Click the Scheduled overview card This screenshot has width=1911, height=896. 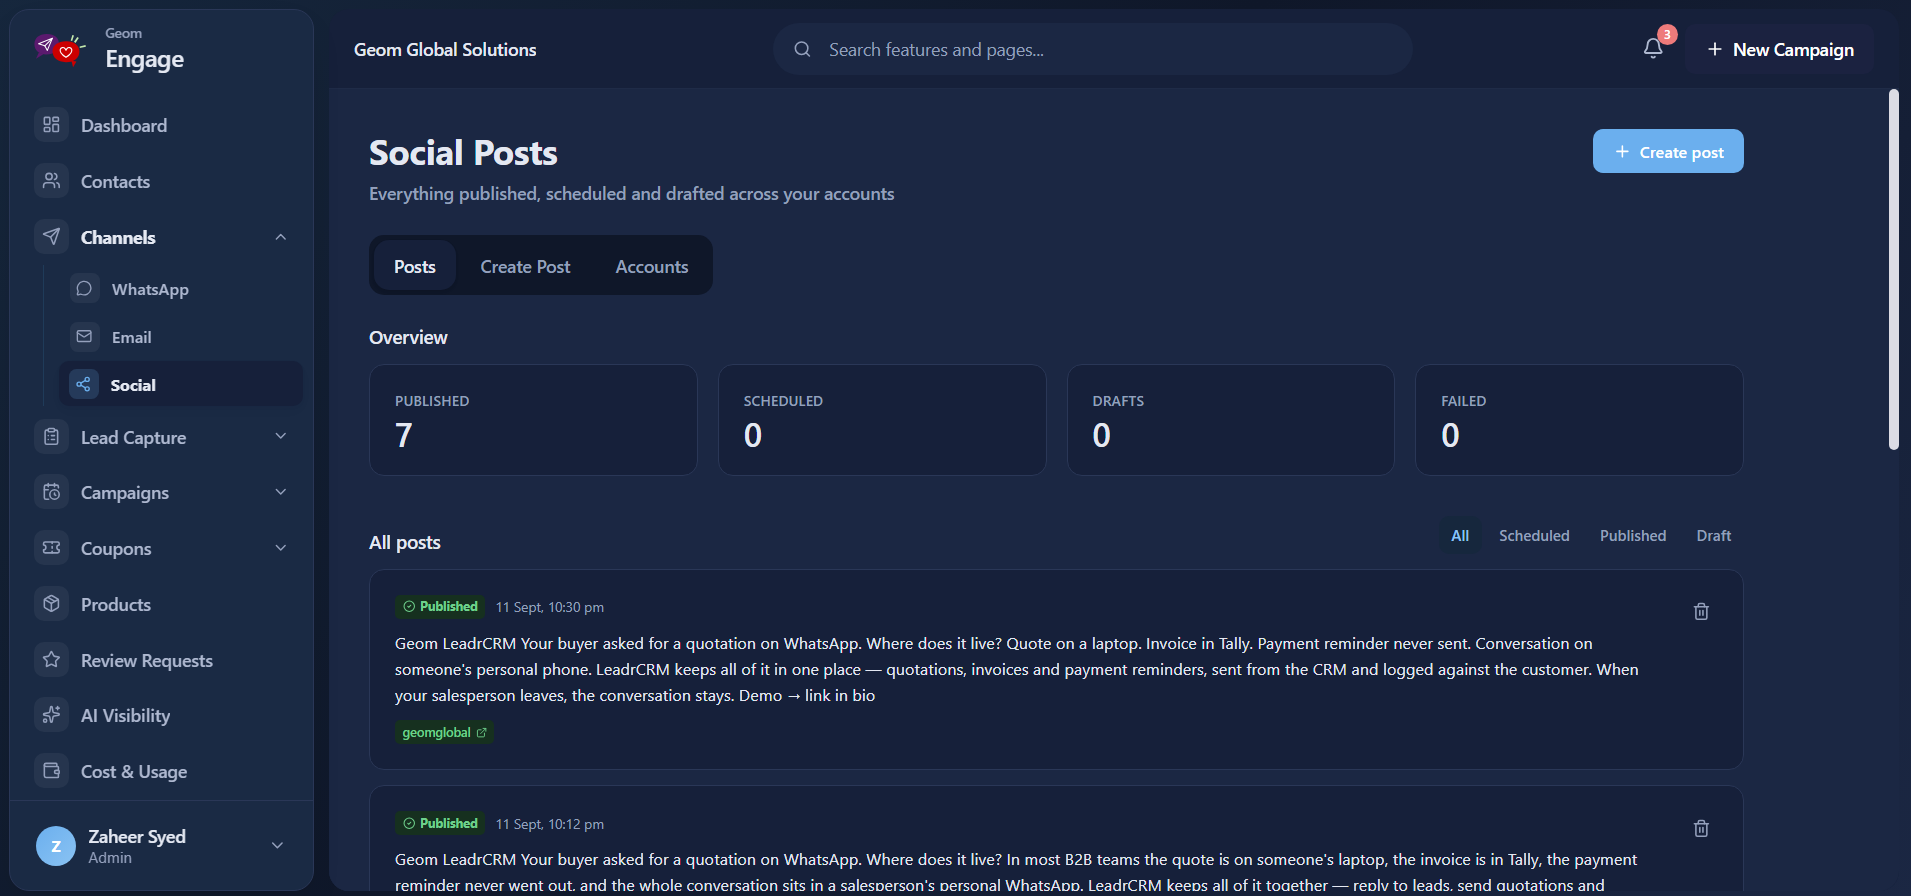(x=882, y=420)
